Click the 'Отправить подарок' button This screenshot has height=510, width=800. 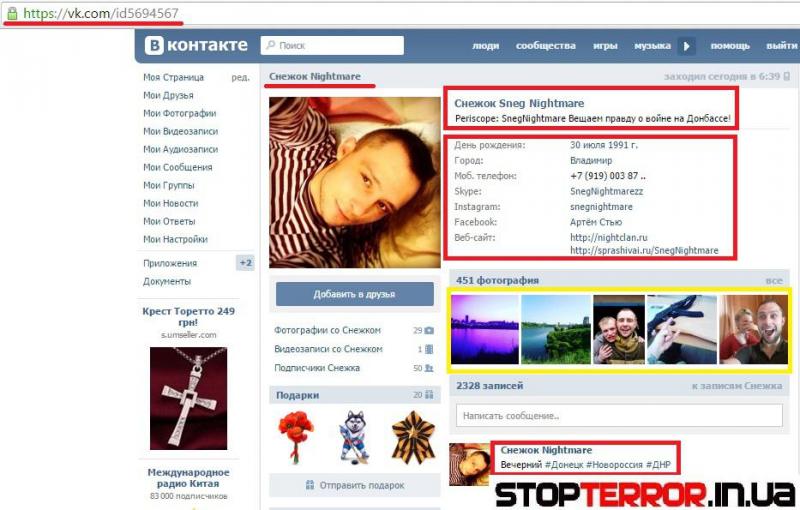point(354,485)
